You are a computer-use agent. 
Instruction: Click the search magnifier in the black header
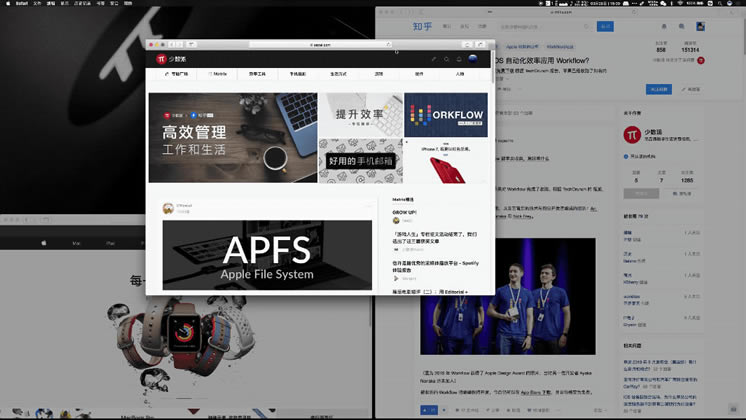(446, 59)
